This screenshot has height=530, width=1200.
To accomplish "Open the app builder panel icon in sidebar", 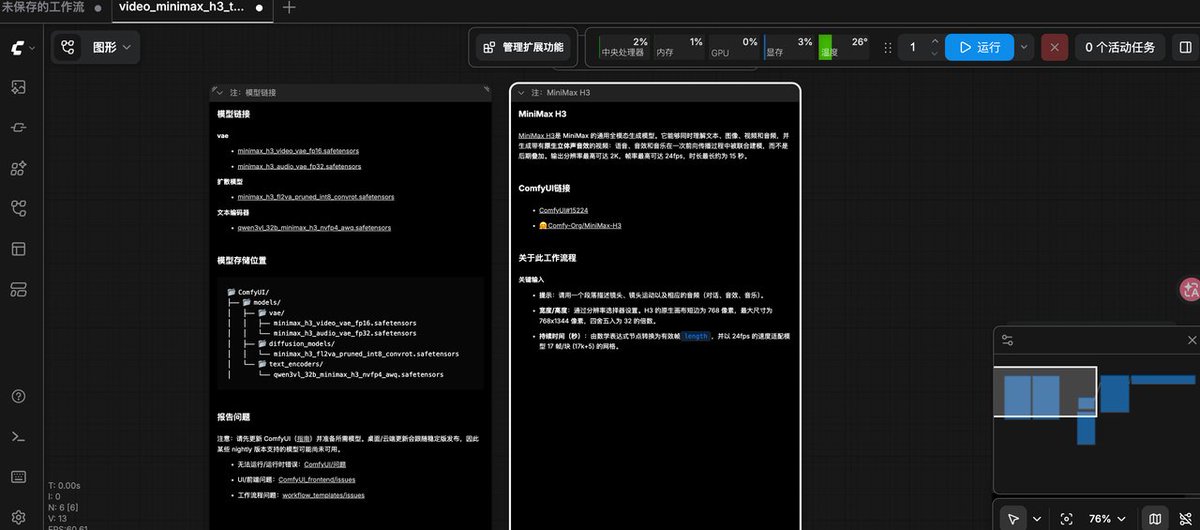I will (18, 289).
